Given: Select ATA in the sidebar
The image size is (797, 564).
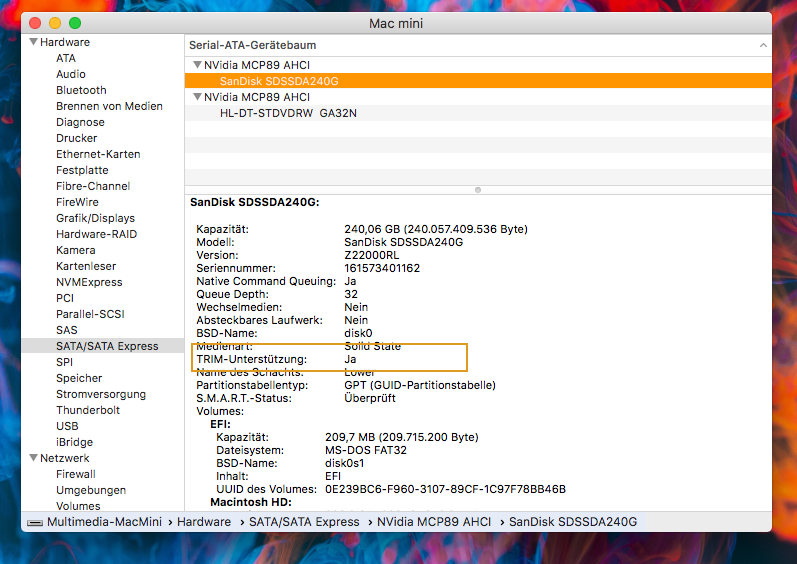Looking at the screenshot, I should (x=66, y=58).
